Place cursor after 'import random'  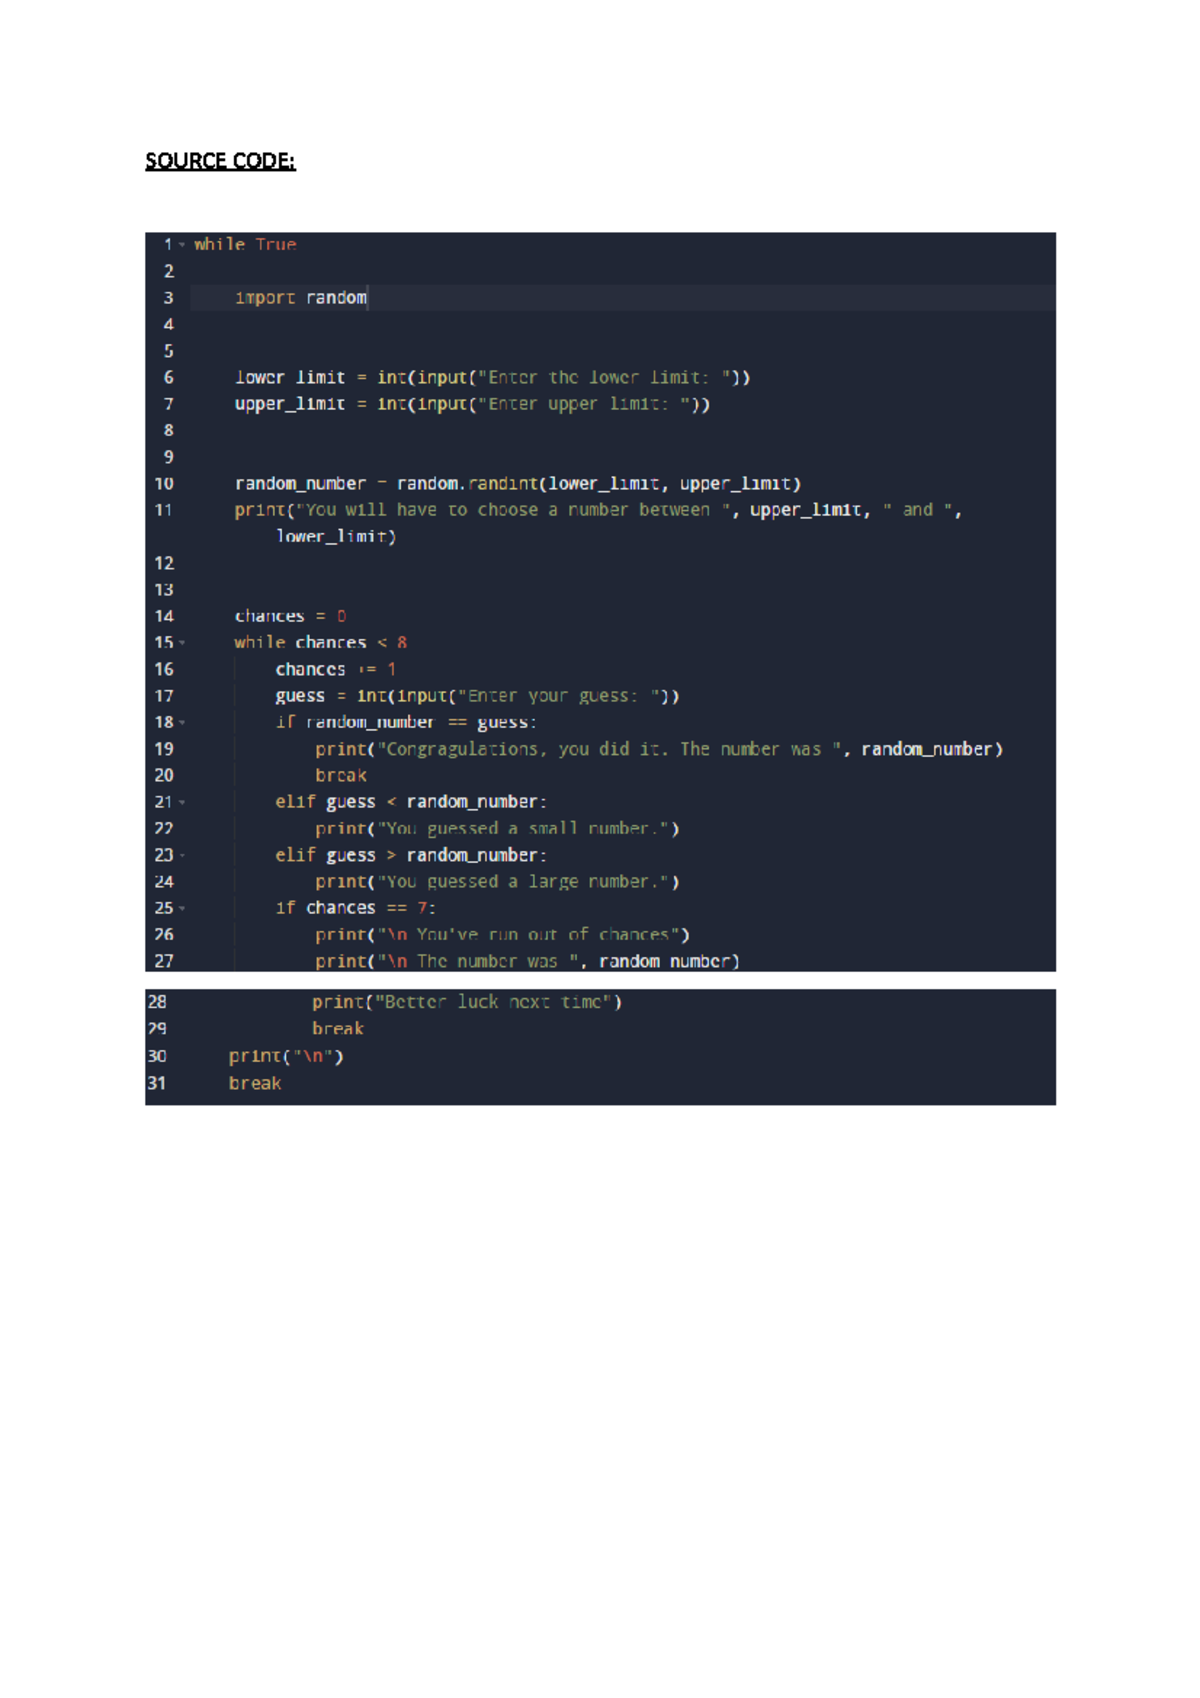(369, 298)
